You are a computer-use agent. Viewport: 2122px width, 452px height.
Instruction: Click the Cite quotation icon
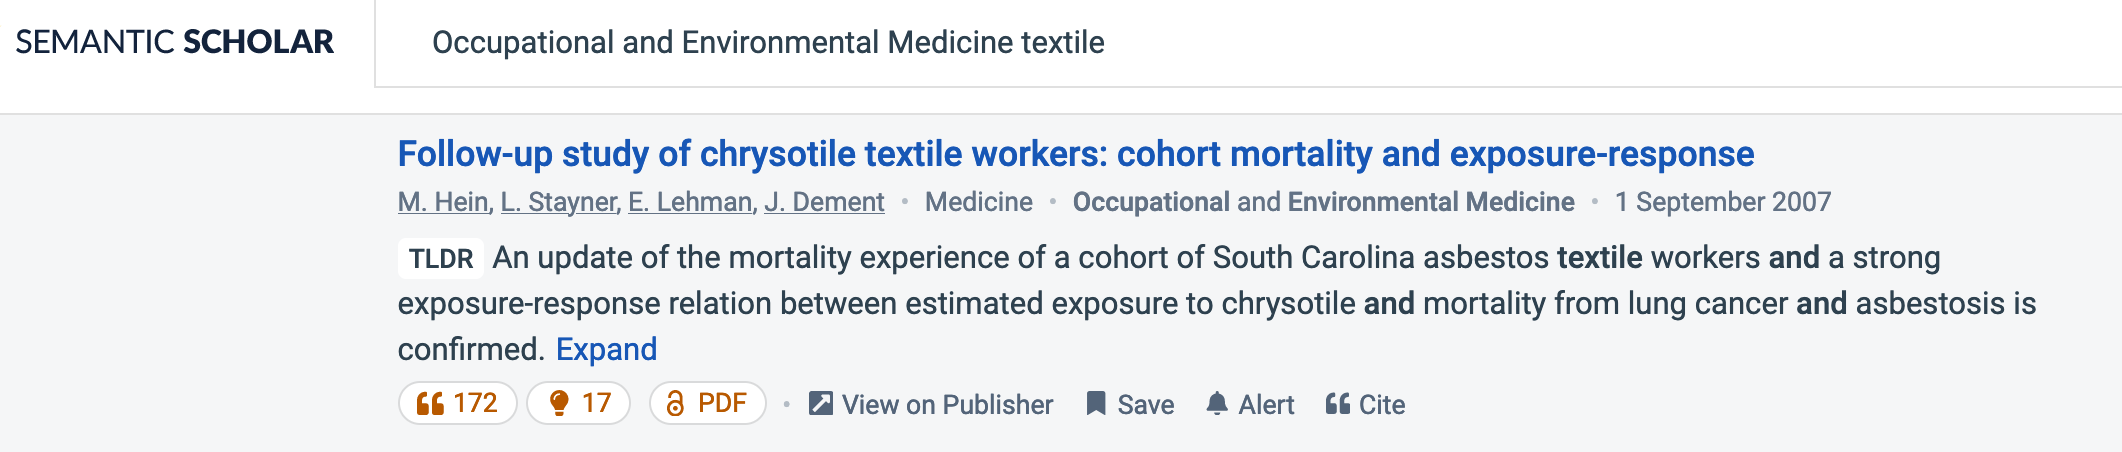pyautogui.click(x=1337, y=404)
